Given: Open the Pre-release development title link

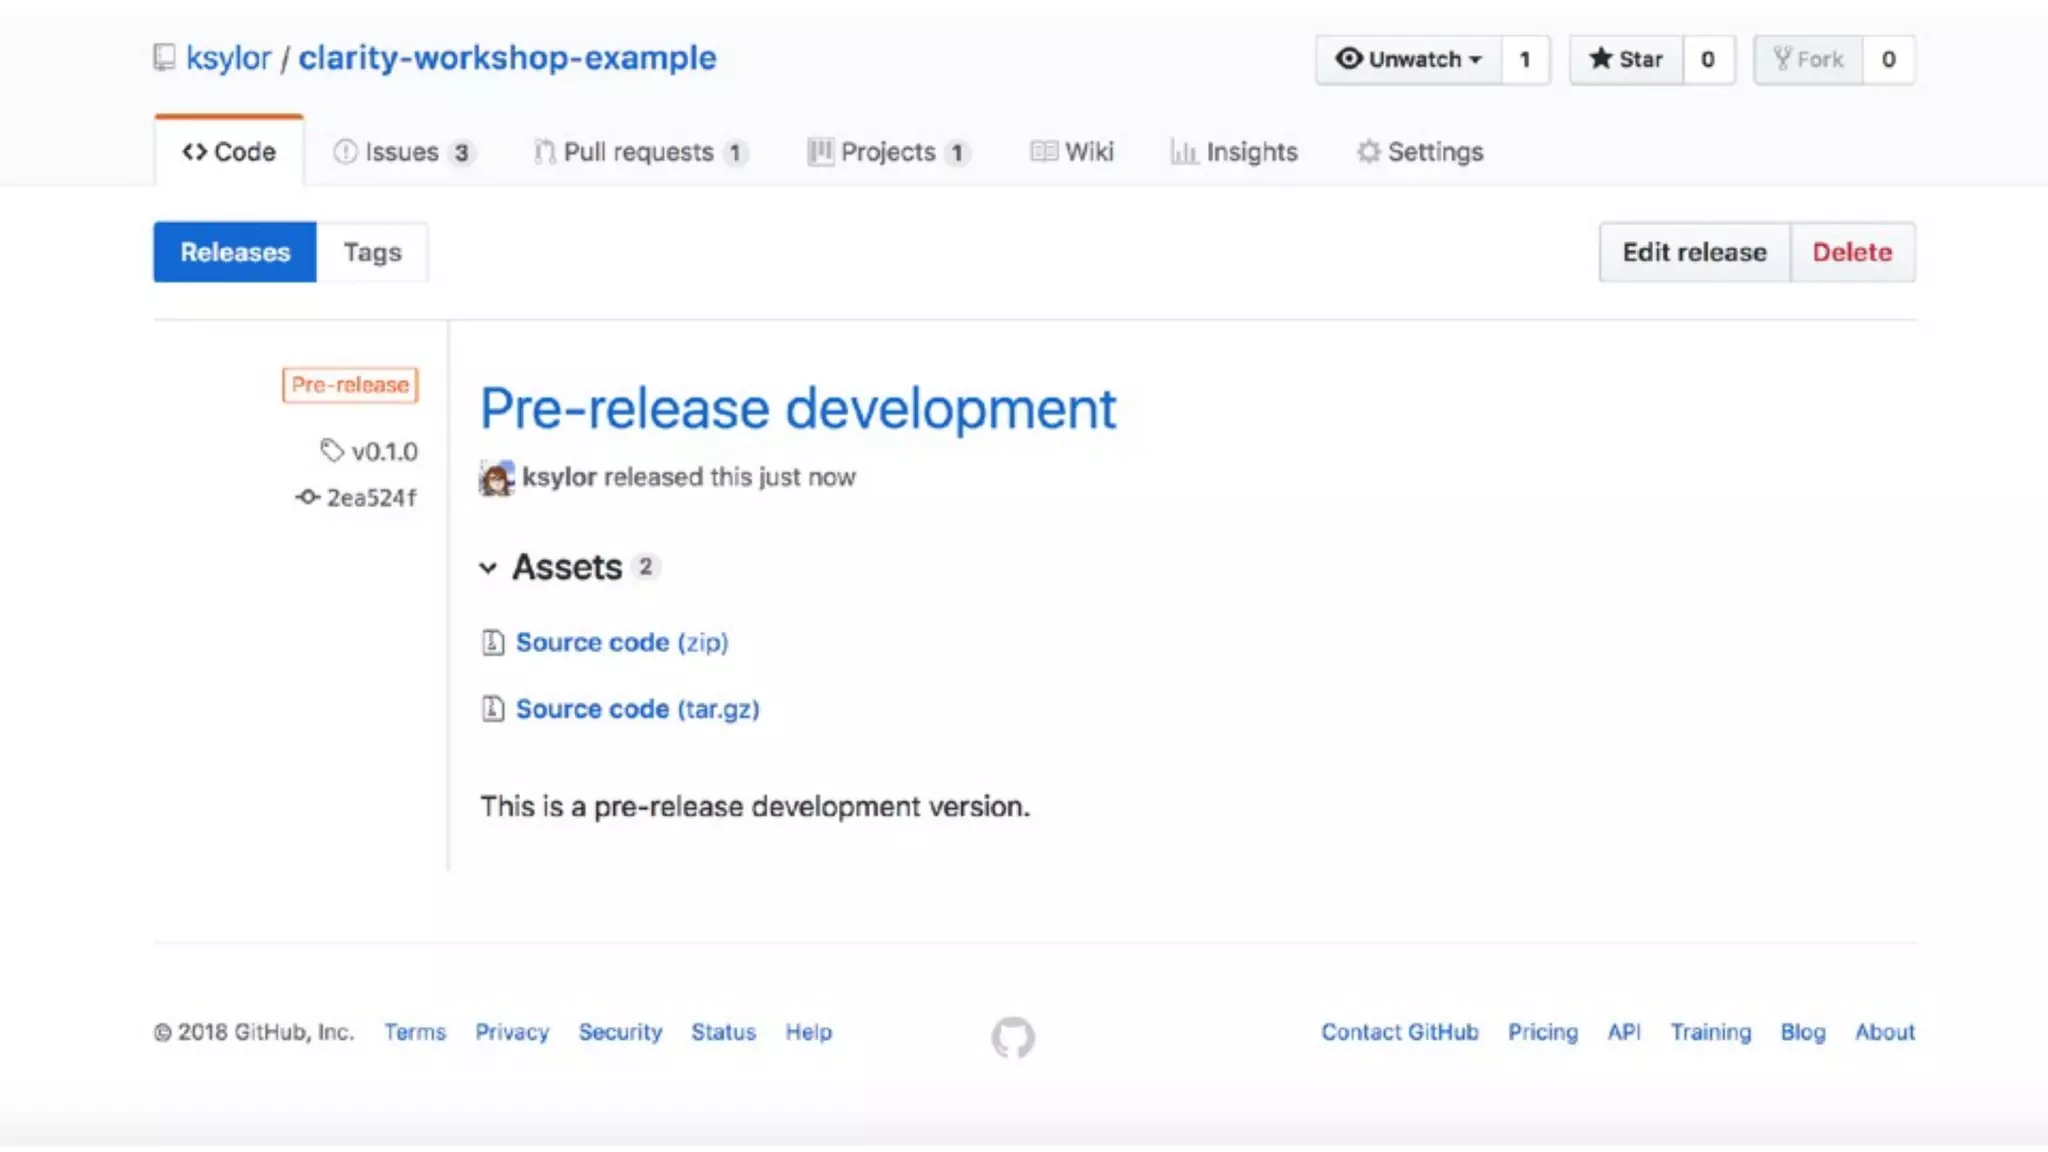Looking at the screenshot, I should tap(797, 409).
